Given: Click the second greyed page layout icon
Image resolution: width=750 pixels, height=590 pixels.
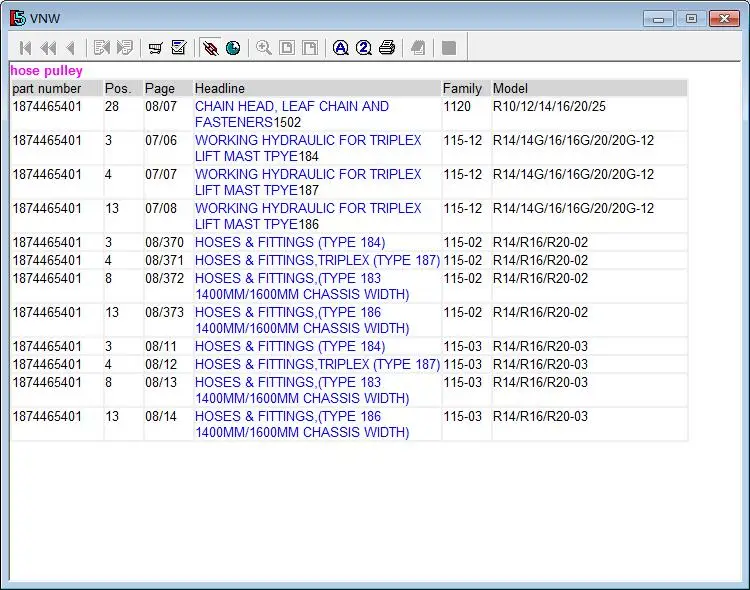Looking at the screenshot, I should coord(310,48).
